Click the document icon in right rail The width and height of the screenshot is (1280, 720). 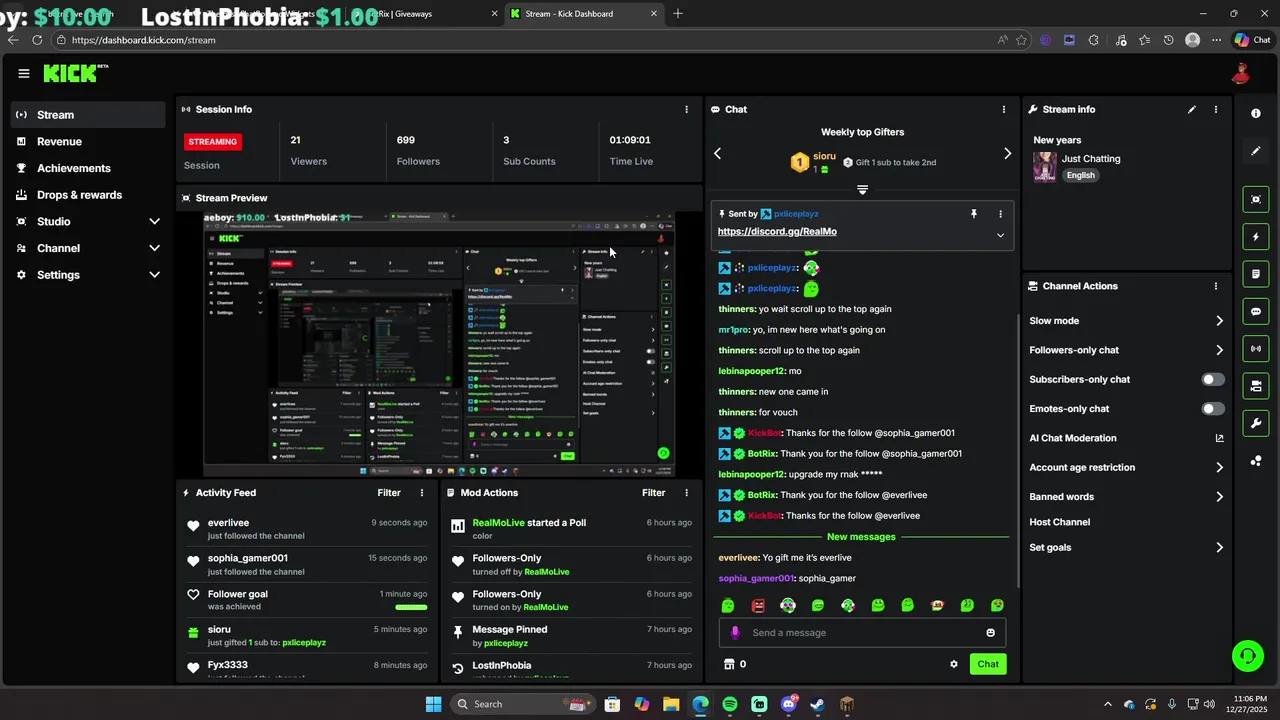(1256, 274)
